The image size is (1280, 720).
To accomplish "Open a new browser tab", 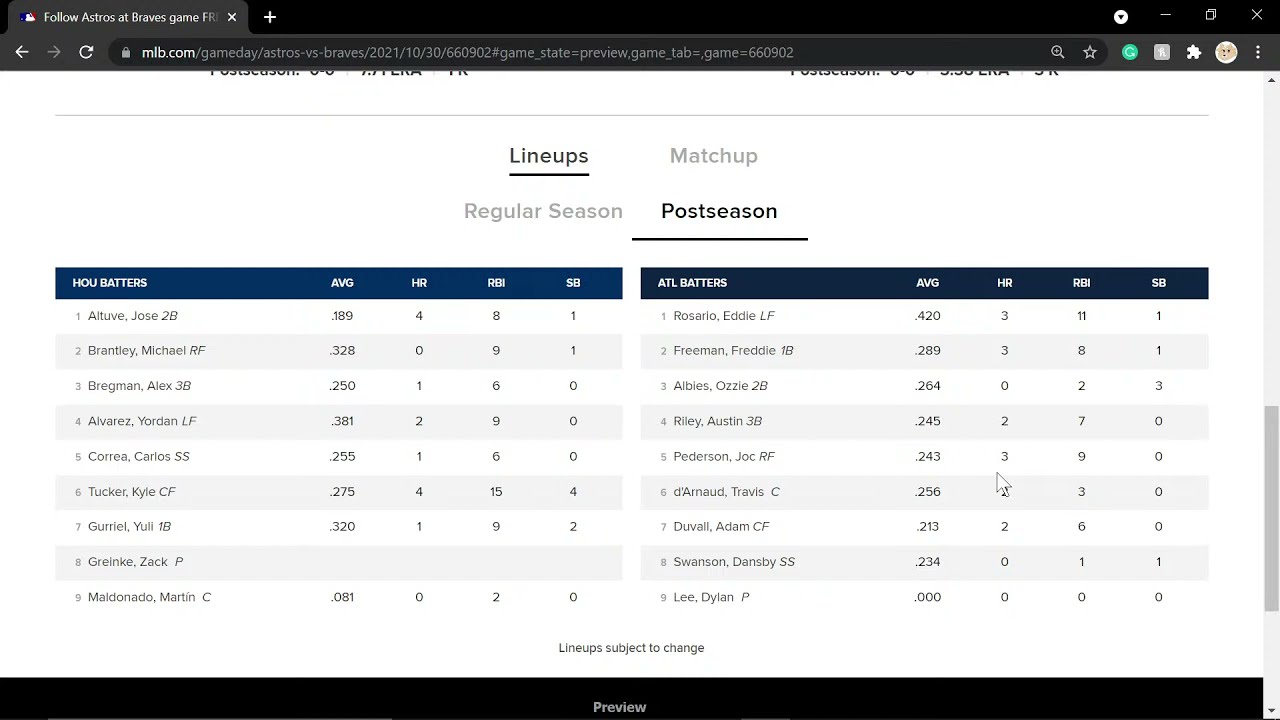I will [x=269, y=17].
